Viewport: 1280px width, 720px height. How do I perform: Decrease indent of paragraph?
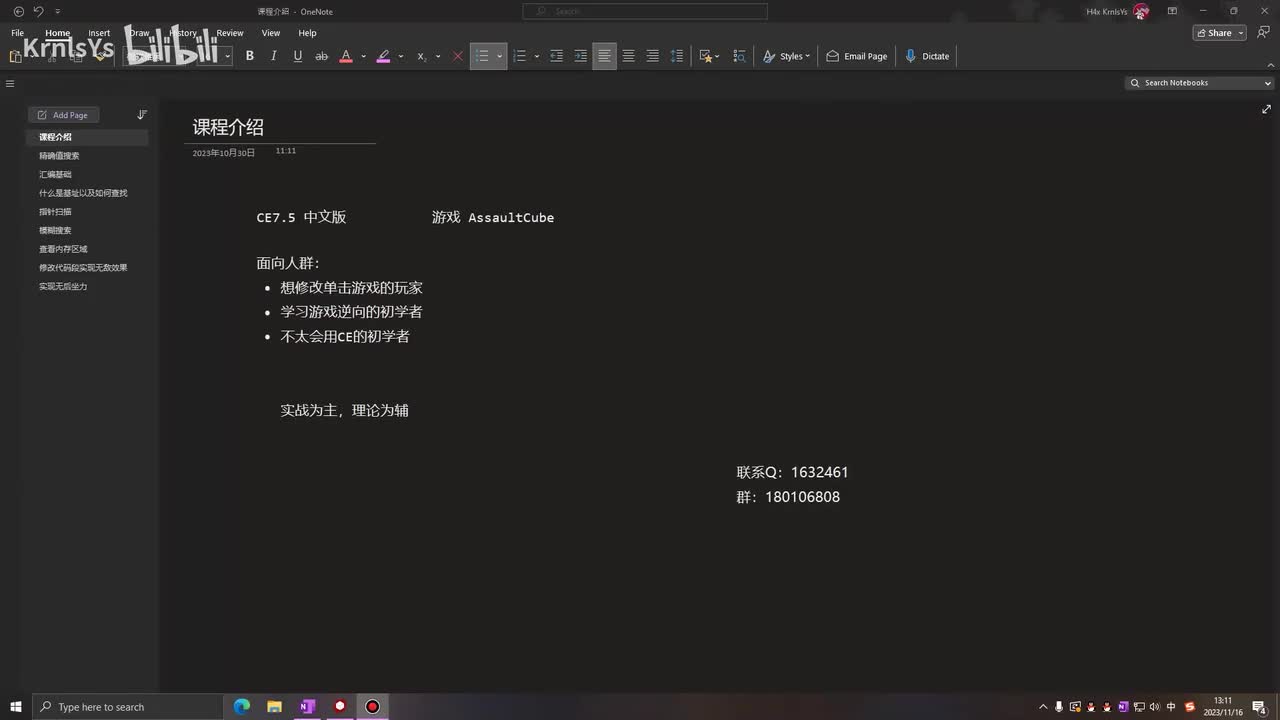[x=557, y=56]
